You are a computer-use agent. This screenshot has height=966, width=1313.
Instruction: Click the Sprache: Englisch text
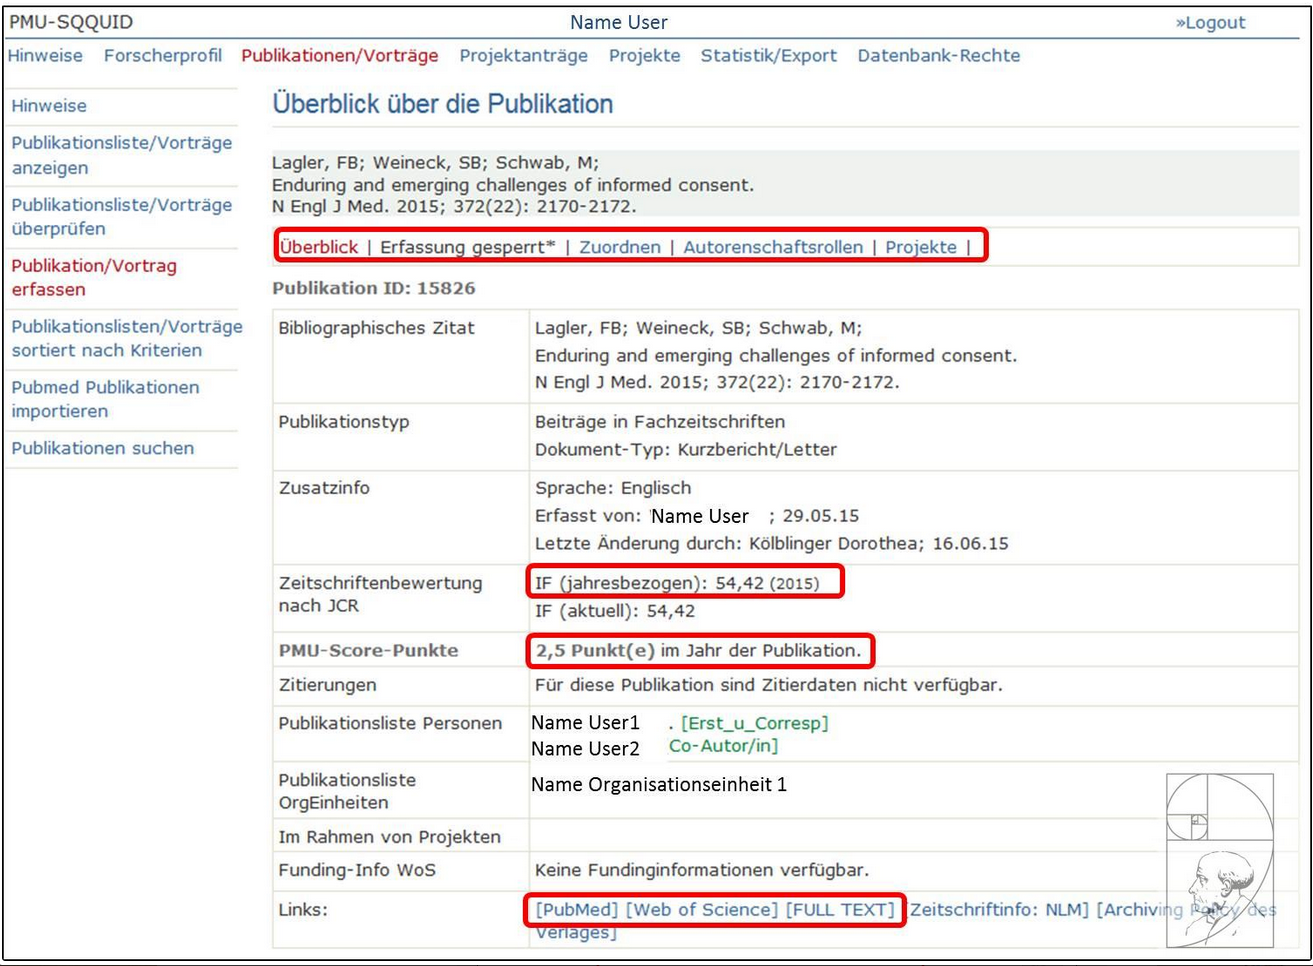613,488
